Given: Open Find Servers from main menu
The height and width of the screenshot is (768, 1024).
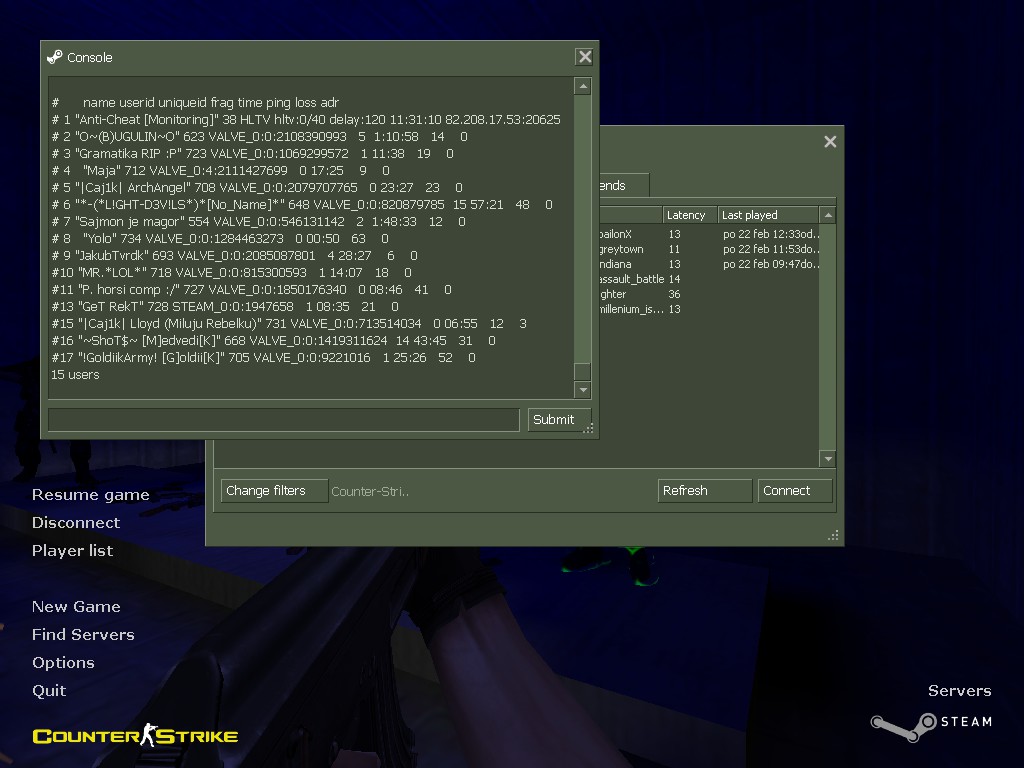Looking at the screenshot, I should (x=84, y=635).
